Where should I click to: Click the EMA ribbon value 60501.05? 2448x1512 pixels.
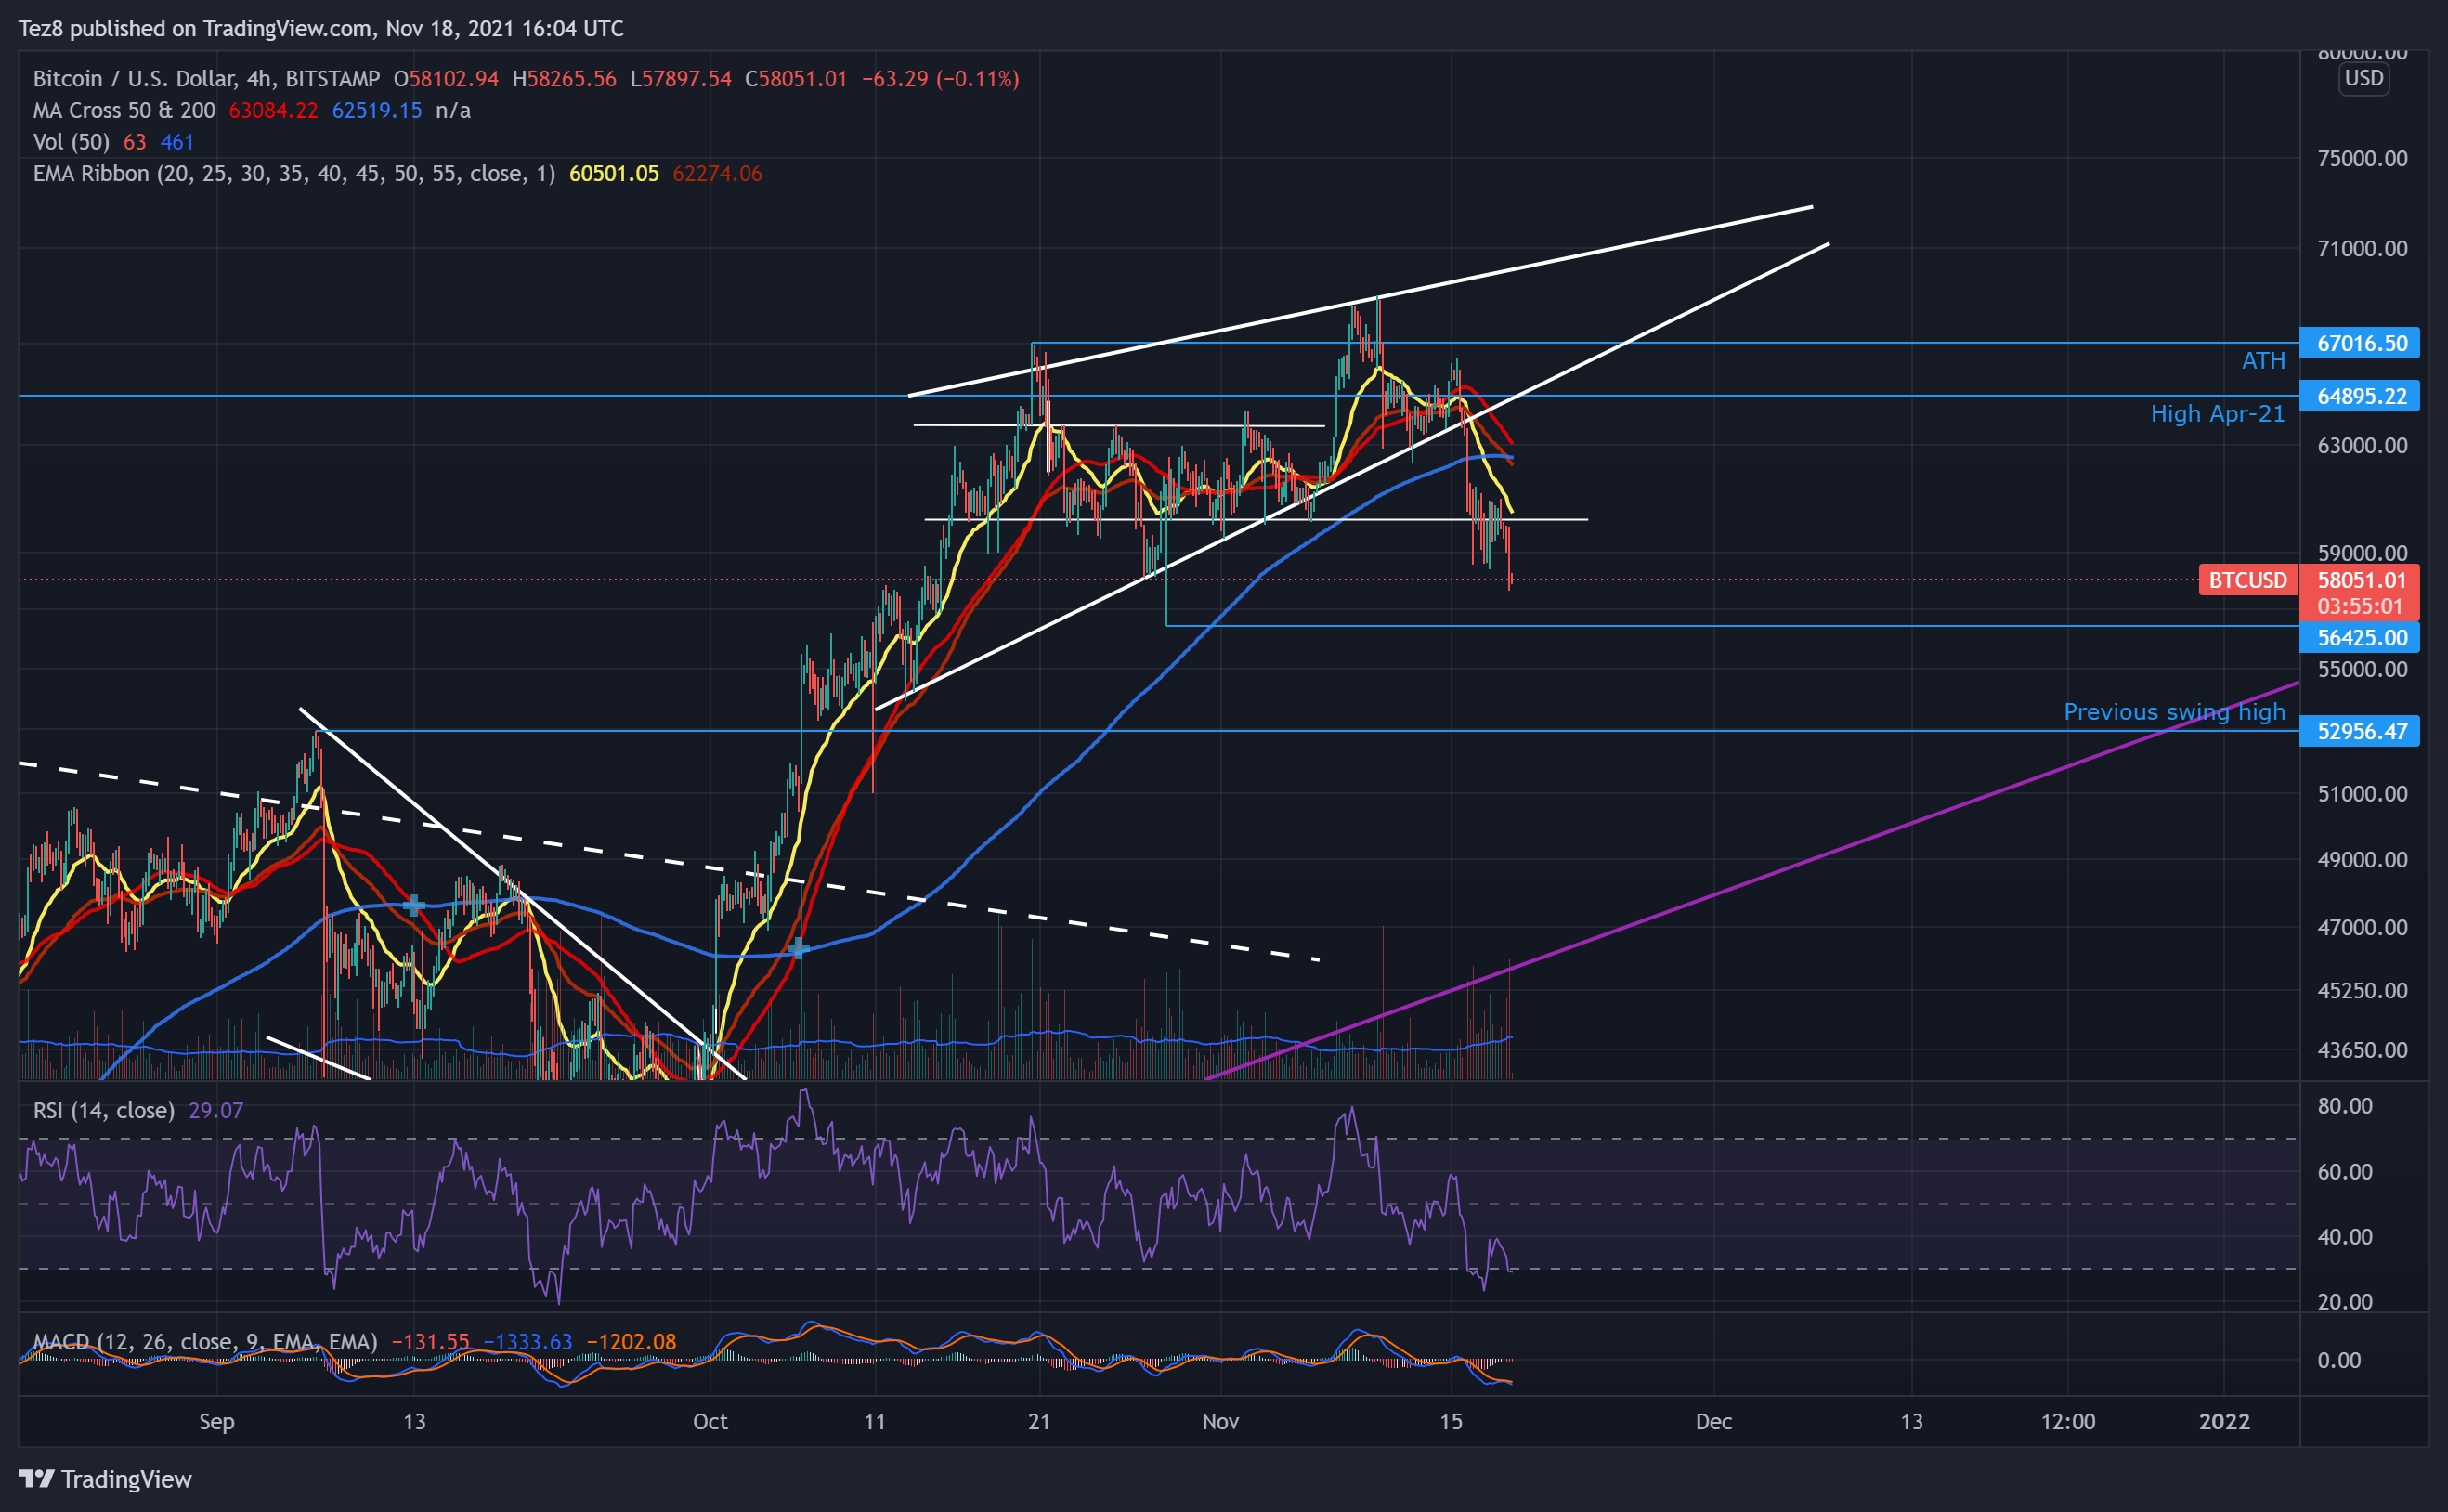(614, 174)
